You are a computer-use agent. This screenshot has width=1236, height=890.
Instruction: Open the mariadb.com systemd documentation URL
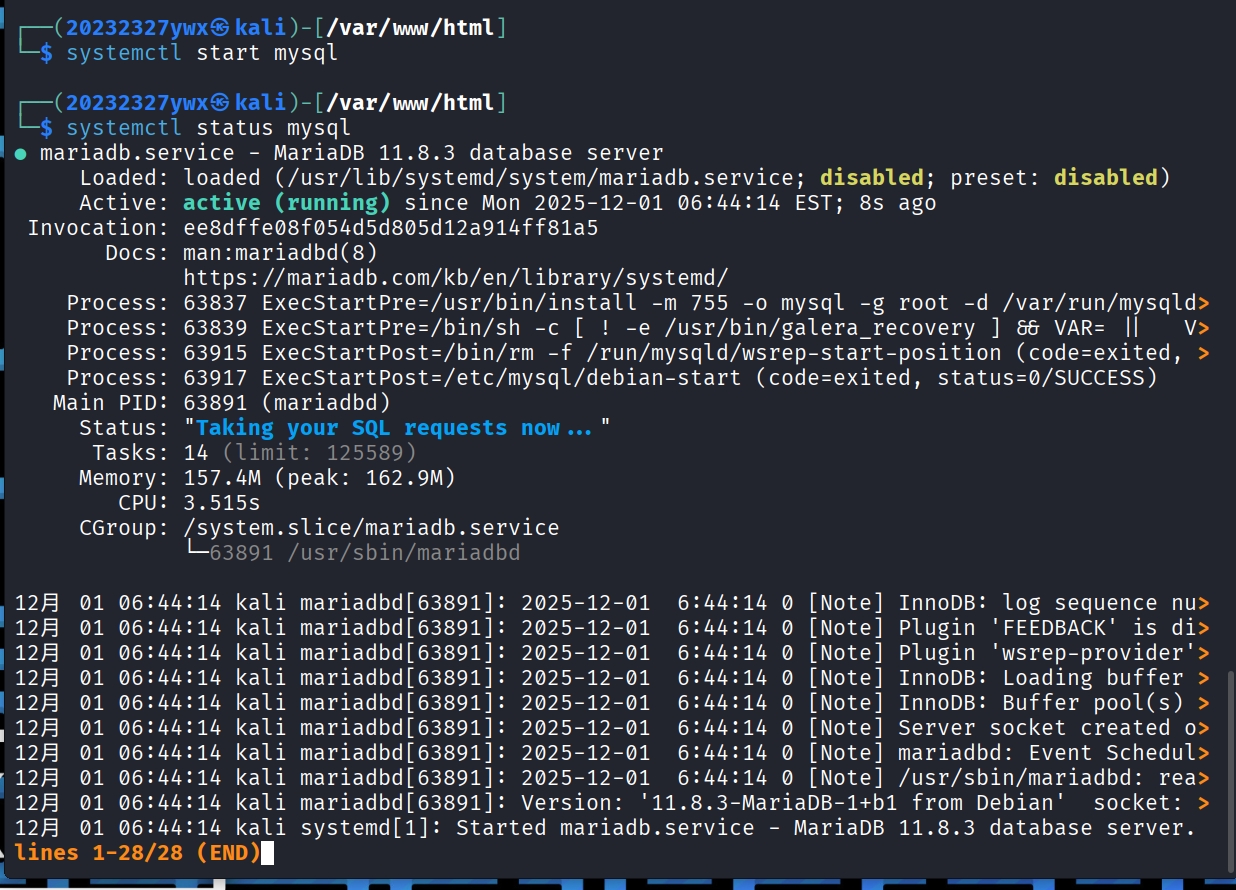tap(456, 278)
